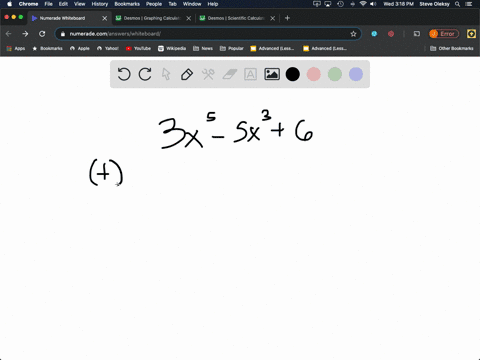Open the Apple menu
Viewport: 480px width, 360px height.
tap(9, 4)
